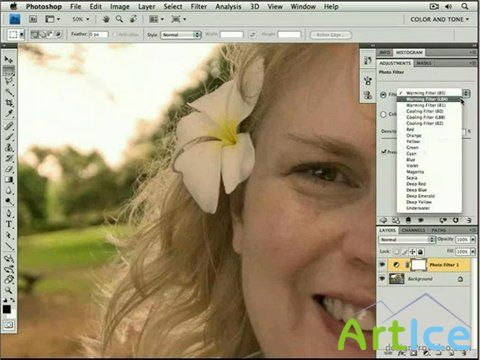The height and width of the screenshot is (360, 480).
Task: Click the lock position icon
Action: point(413,252)
